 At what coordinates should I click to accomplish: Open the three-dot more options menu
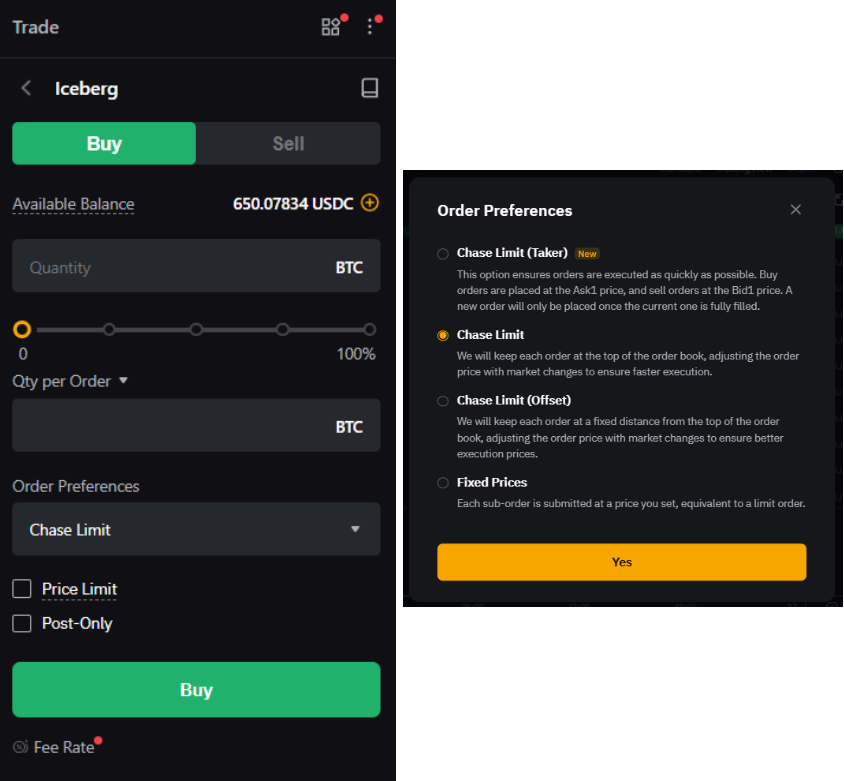pyautogui.click(x=370, y=27)
